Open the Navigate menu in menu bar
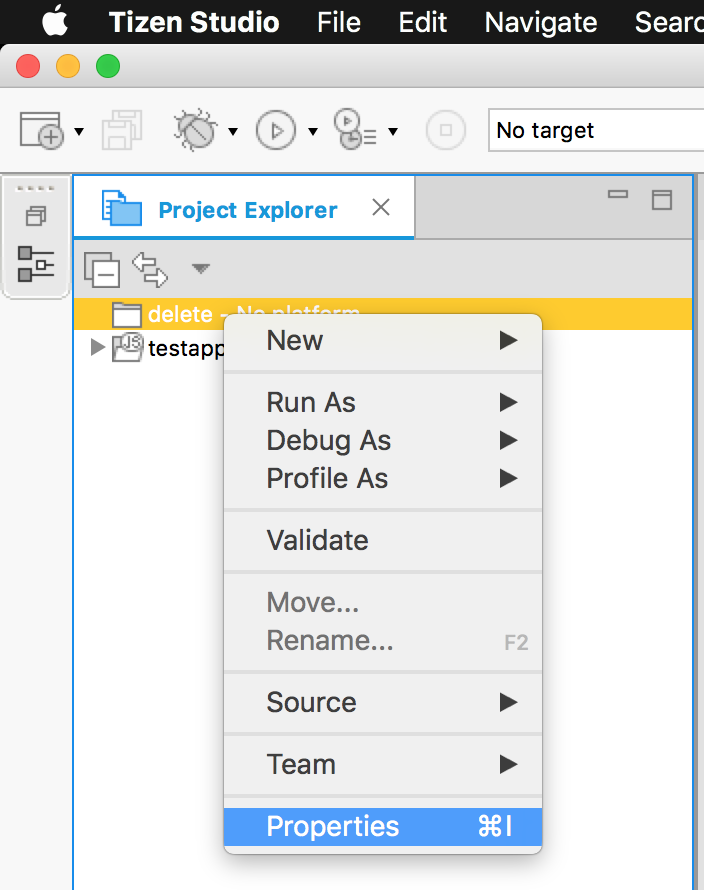704x890 pixels. (540, 22)
